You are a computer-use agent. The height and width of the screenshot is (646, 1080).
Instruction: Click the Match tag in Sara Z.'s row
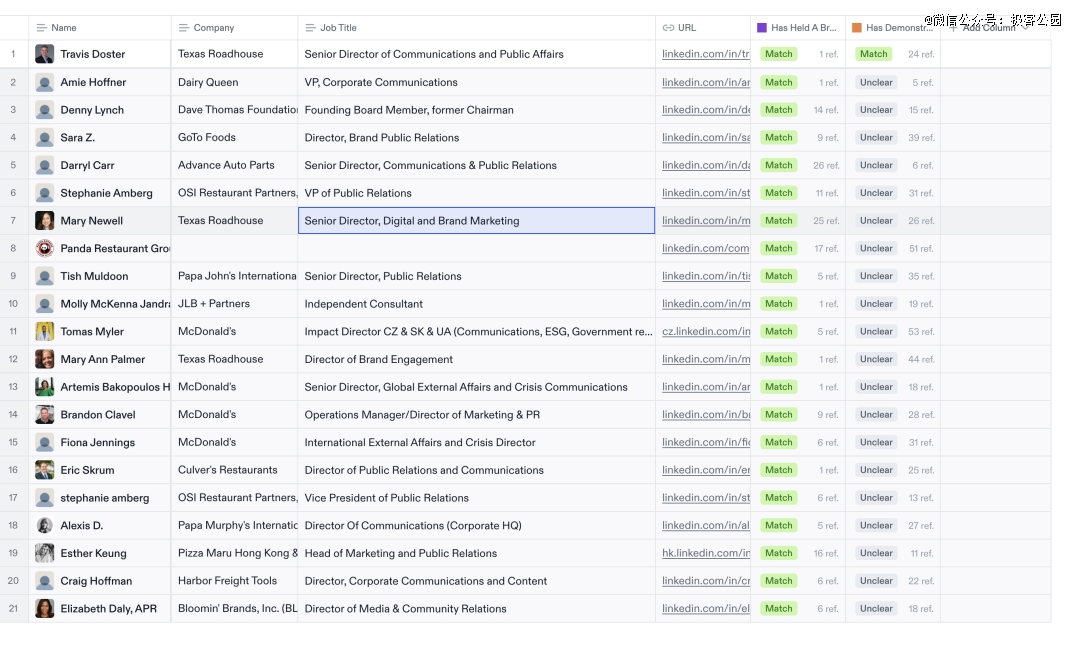tap(778, 138)
